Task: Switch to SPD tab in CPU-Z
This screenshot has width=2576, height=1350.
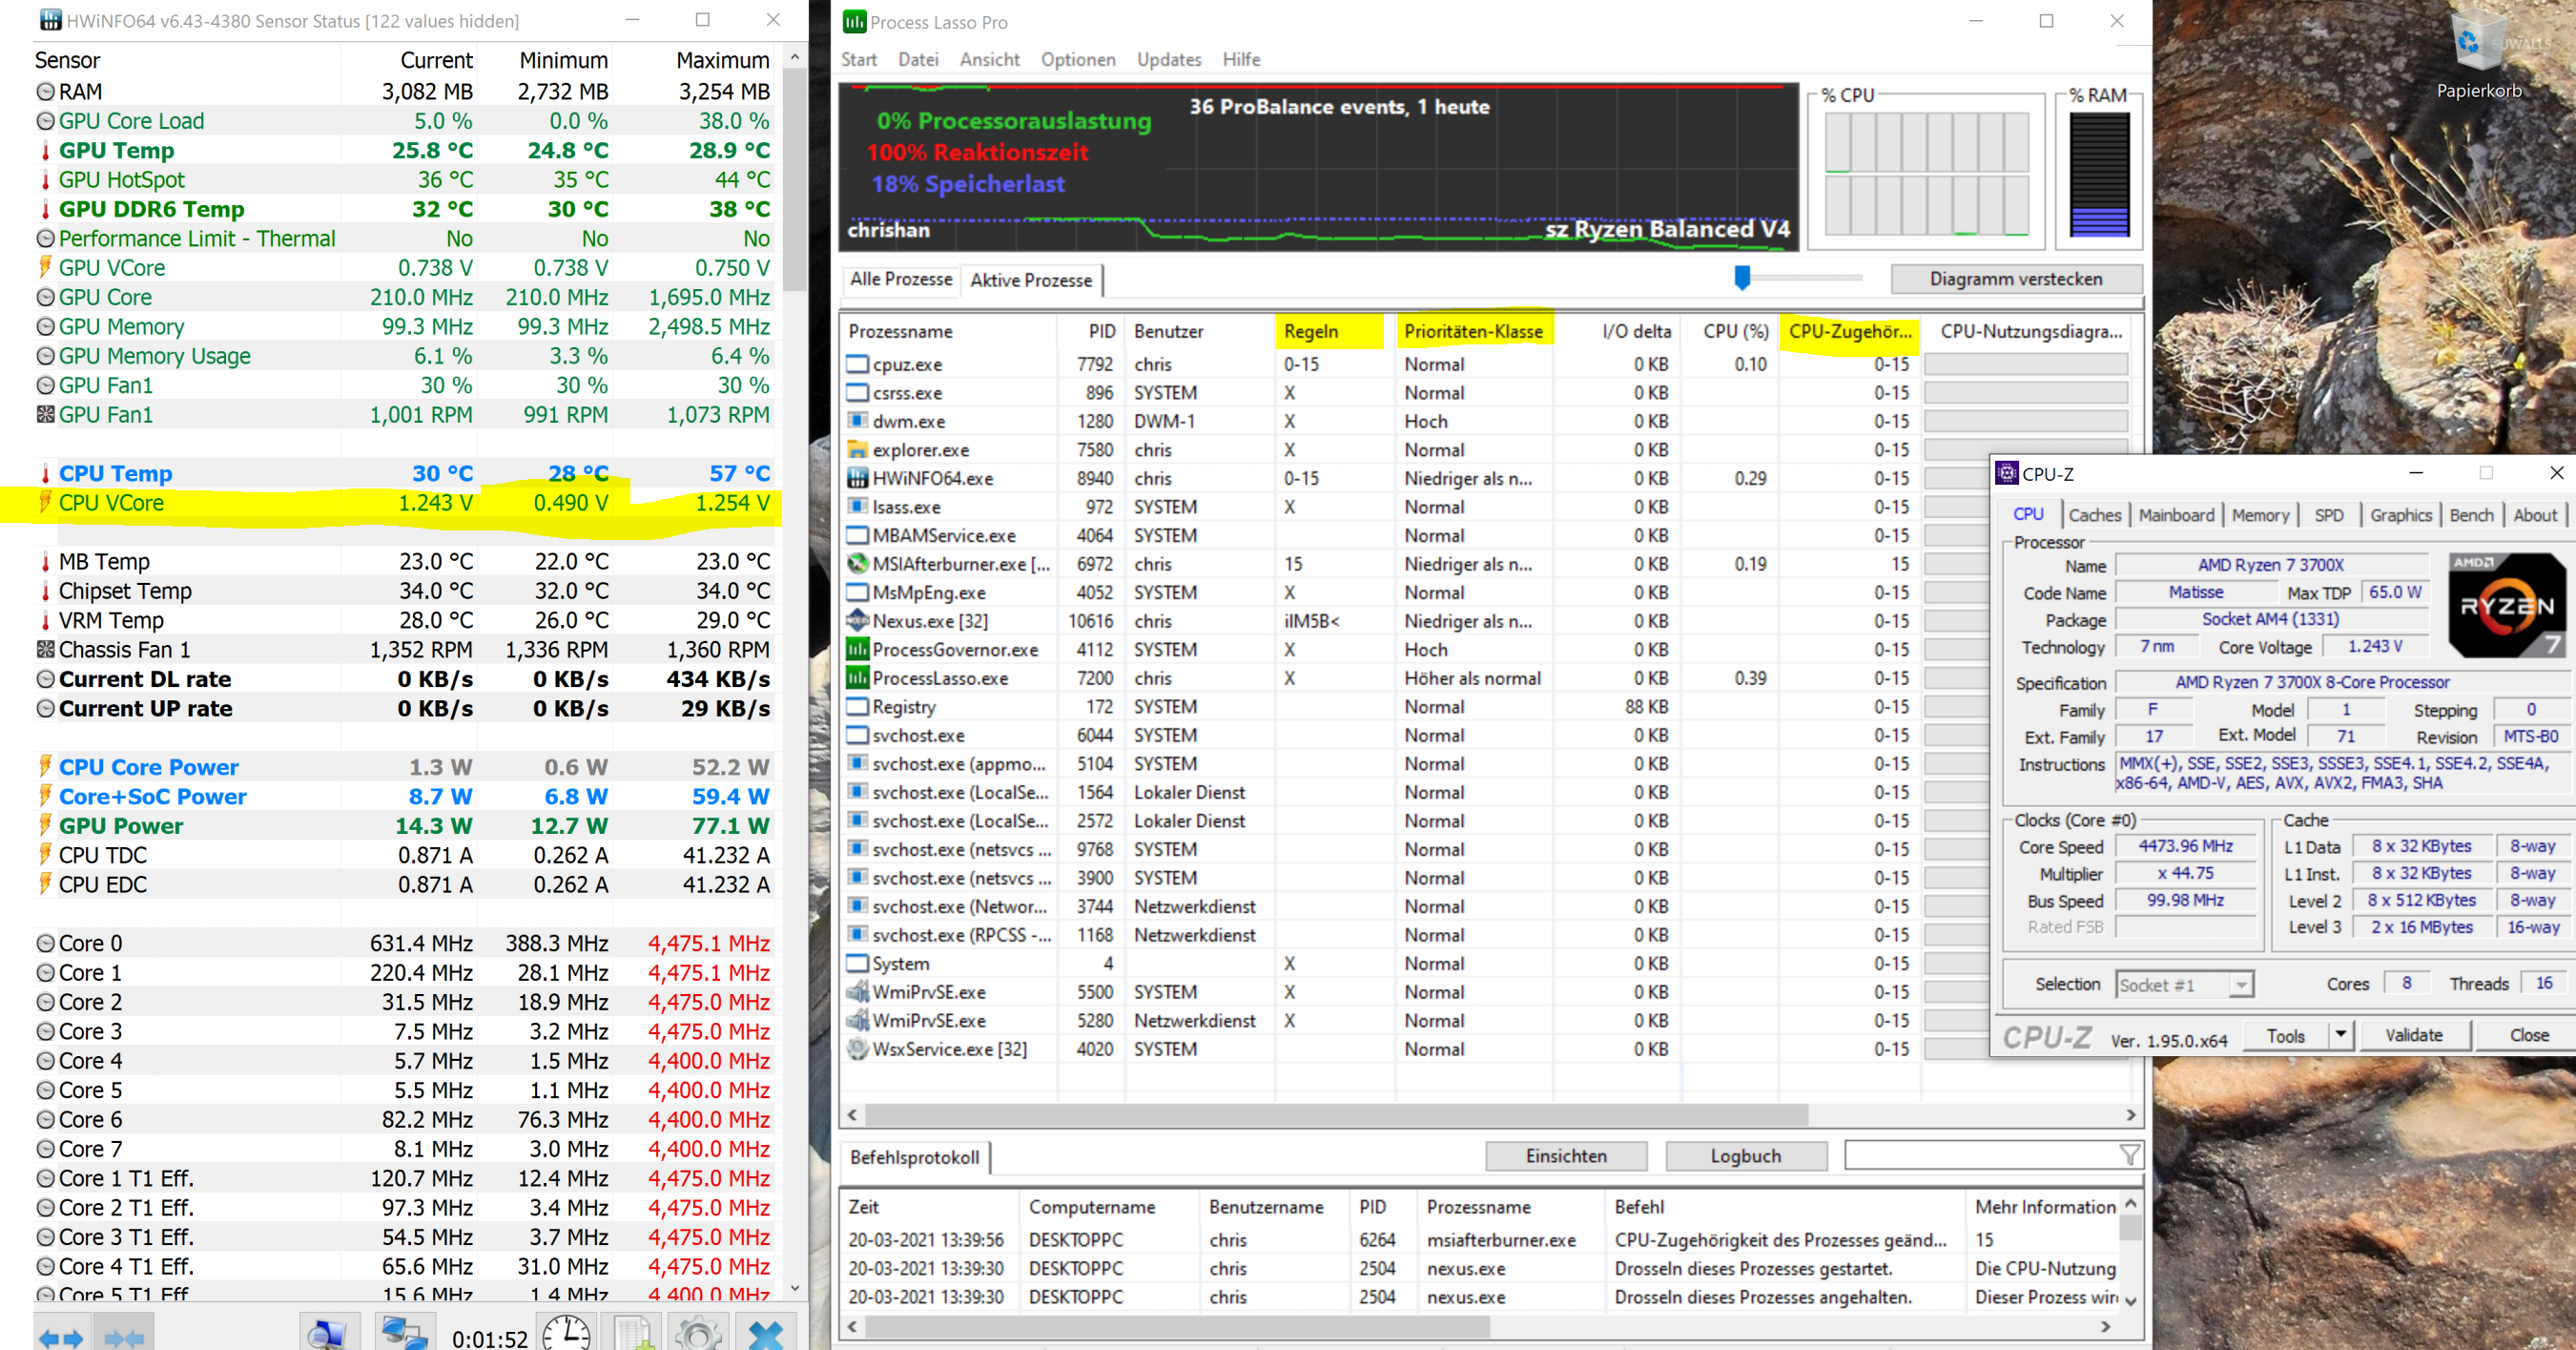Action: coord(2328,515)
